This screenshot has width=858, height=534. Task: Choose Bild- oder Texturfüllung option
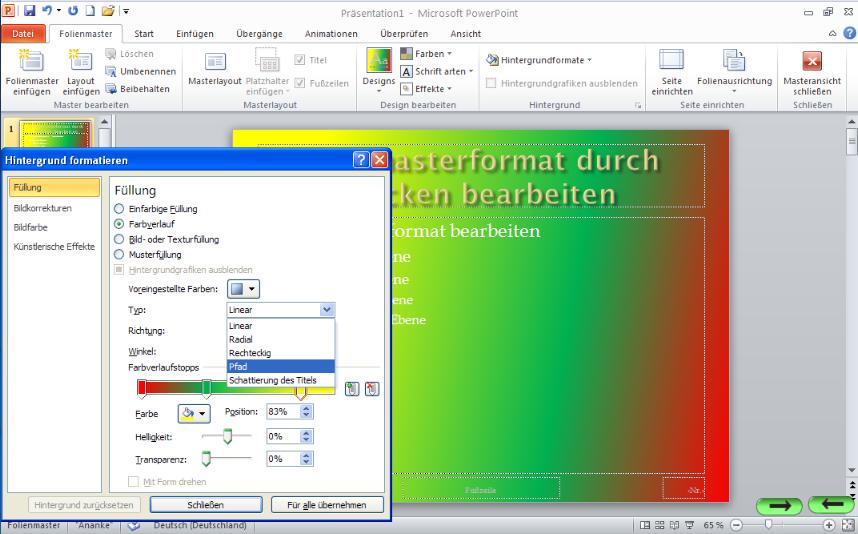(x=120, y=239)
